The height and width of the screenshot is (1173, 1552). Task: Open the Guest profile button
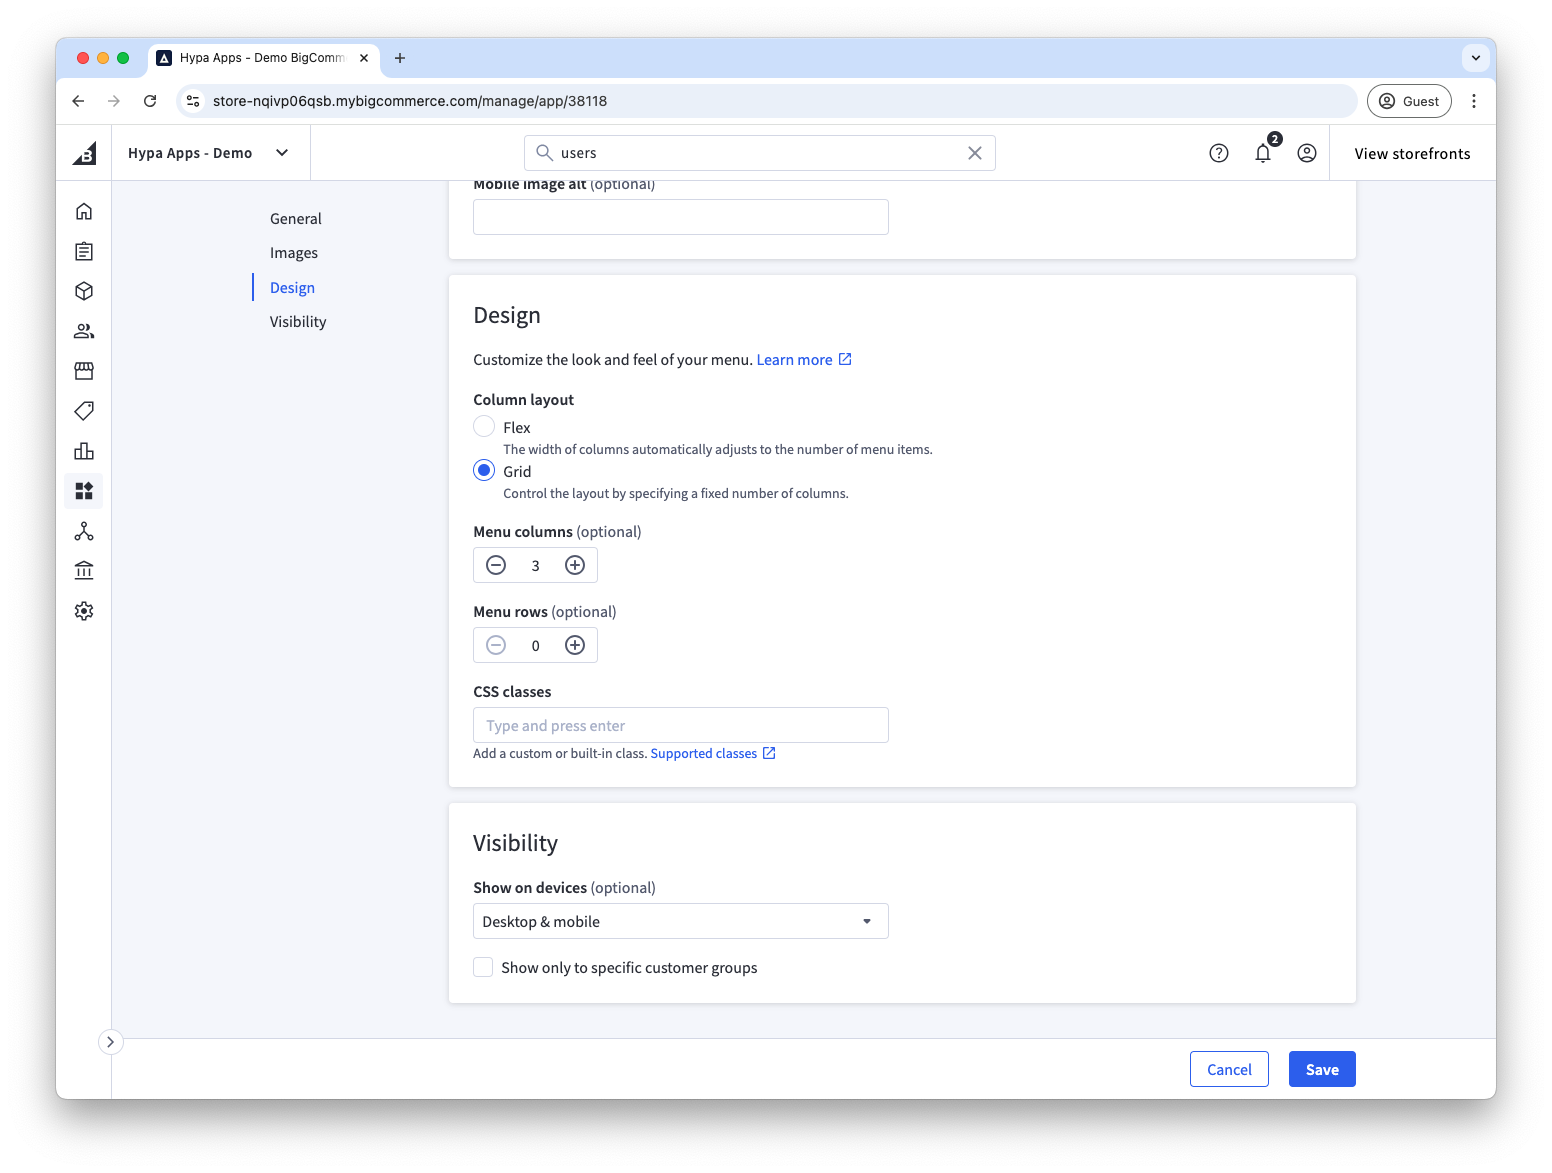[x=1409, y=101]
